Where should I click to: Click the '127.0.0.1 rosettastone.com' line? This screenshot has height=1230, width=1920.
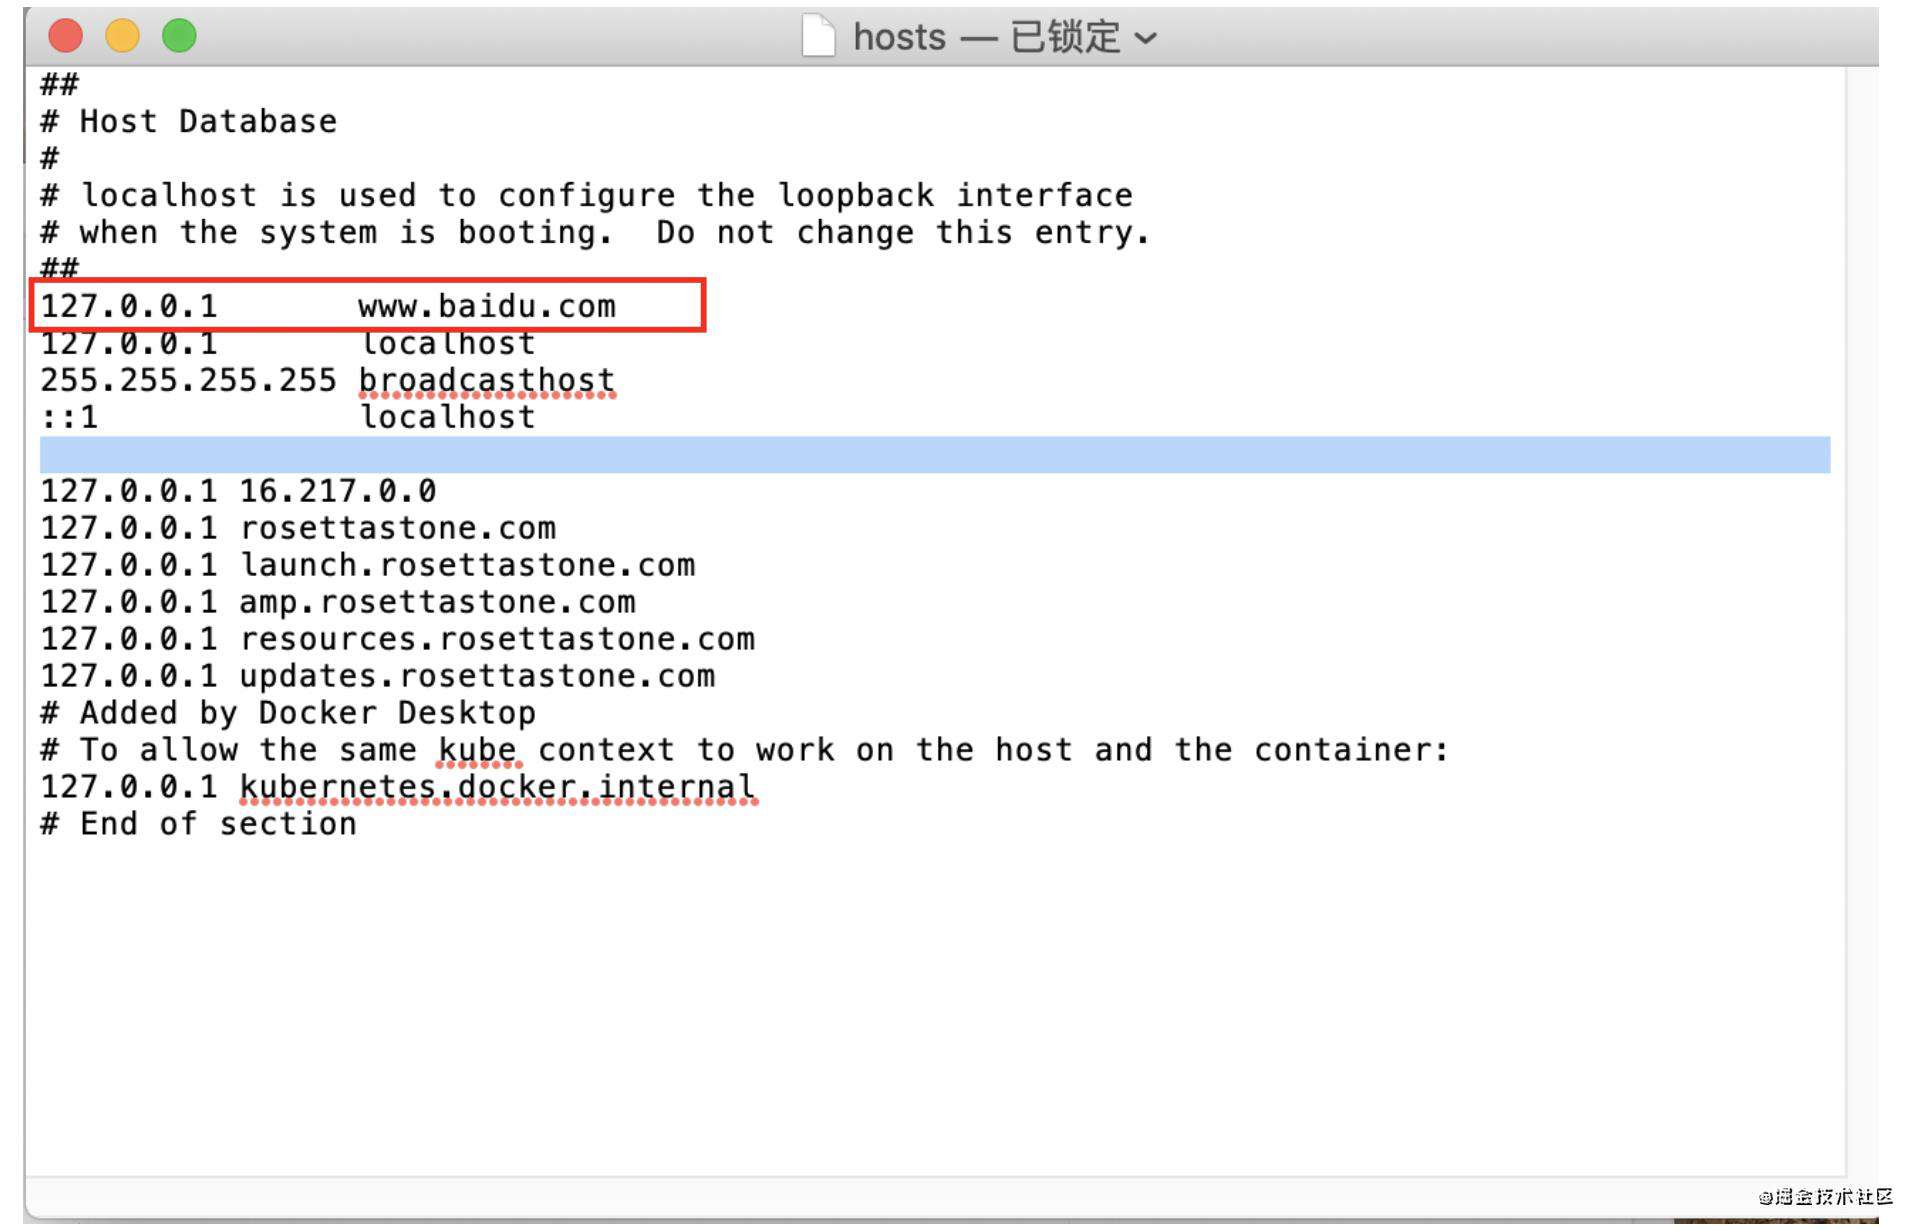(298, 528)
